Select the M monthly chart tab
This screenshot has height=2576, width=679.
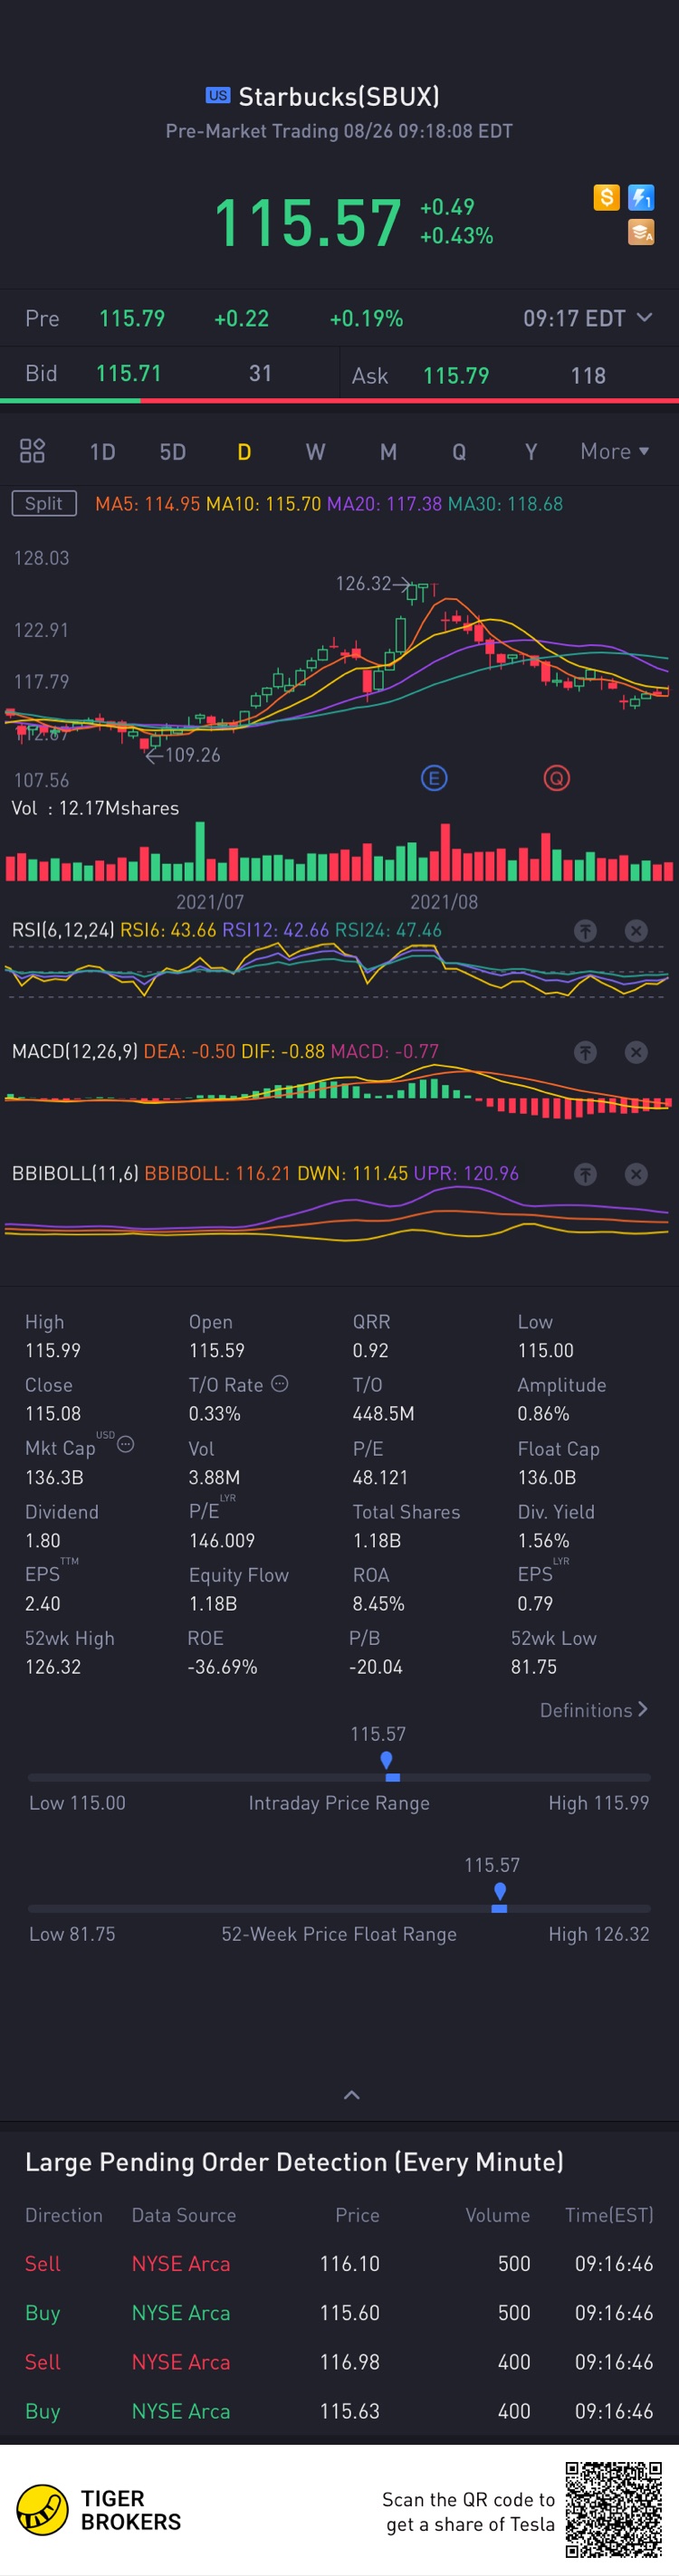coord(388,452)
